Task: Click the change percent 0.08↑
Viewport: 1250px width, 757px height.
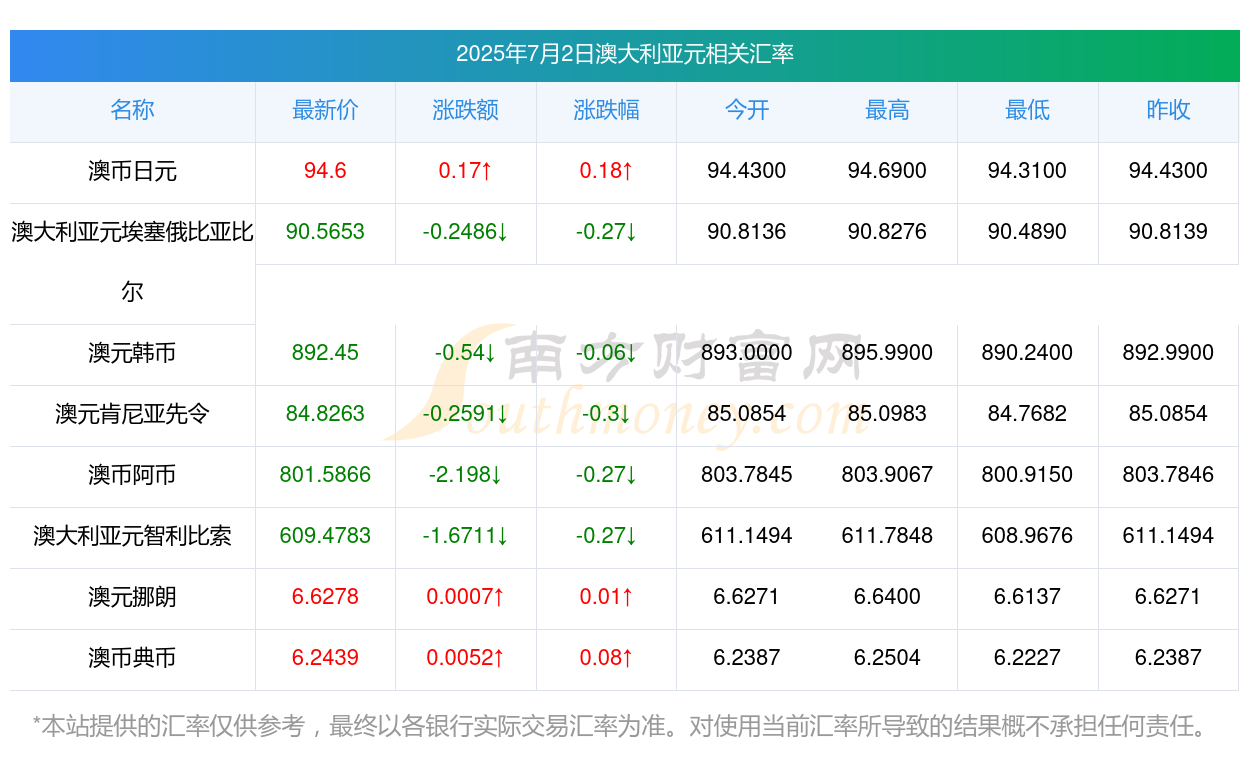Action: click(606, 658)
